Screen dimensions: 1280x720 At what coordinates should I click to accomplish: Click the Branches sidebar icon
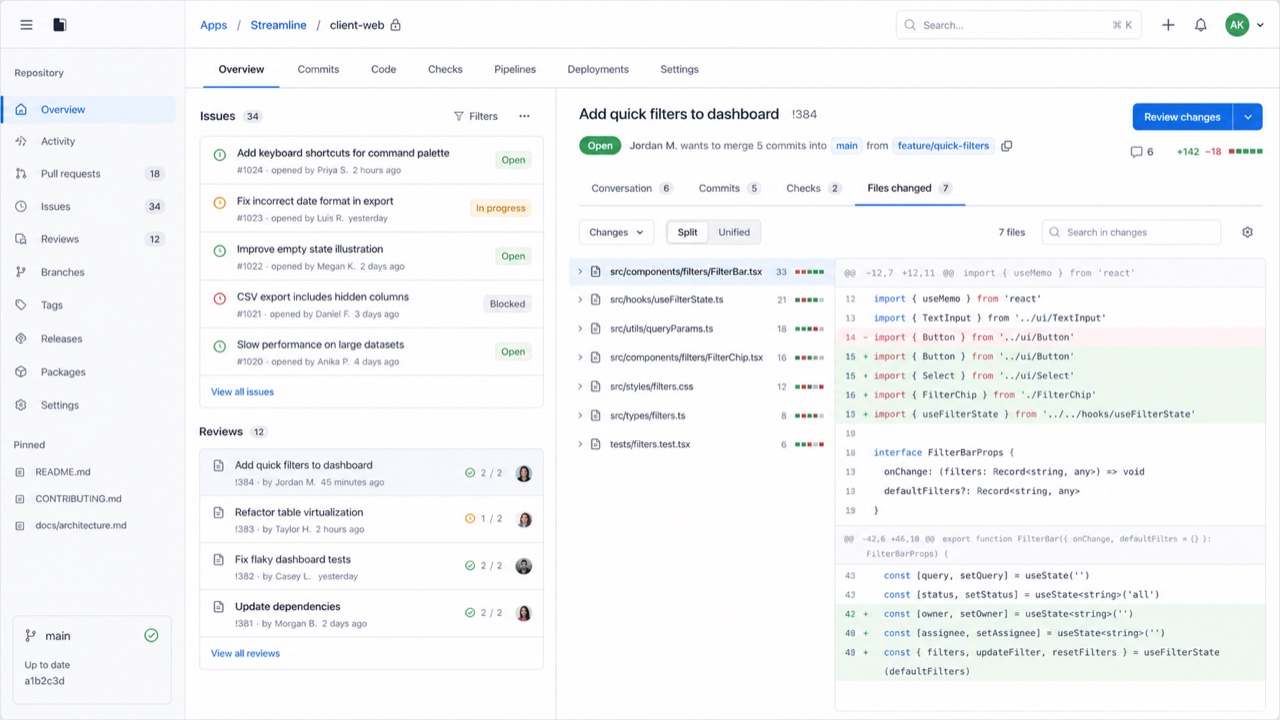click(x=21, y=272)
